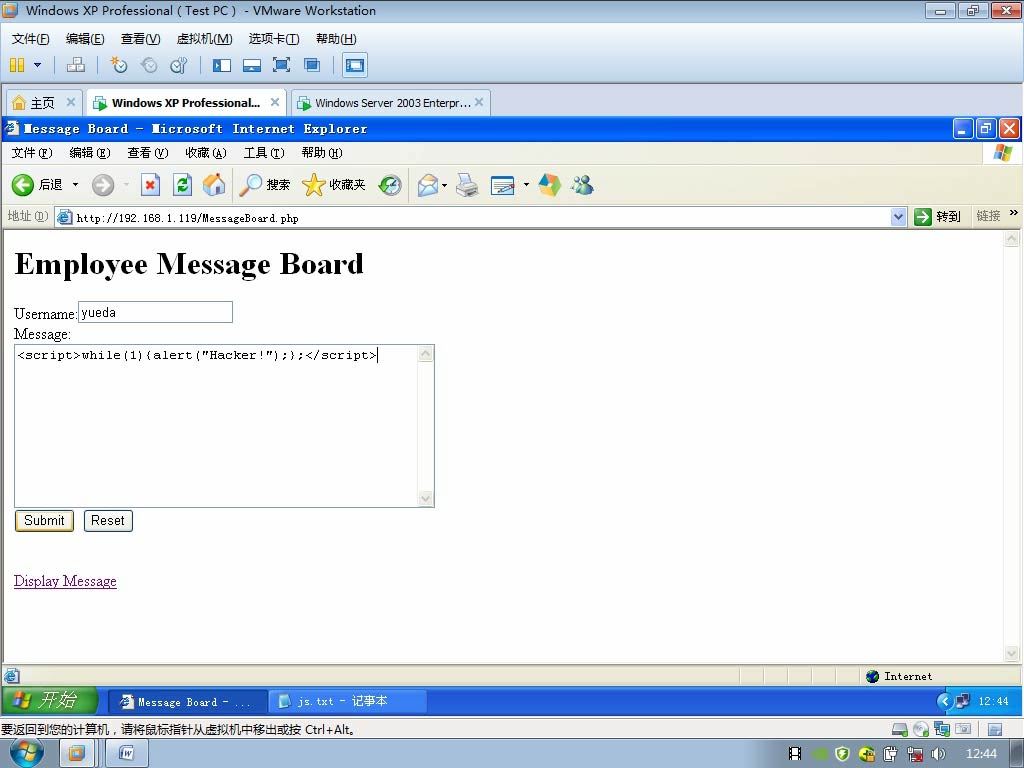Open IE 工具(T) menu
Viewport: 1024px width, 768px height.
[x=264, y=153]
